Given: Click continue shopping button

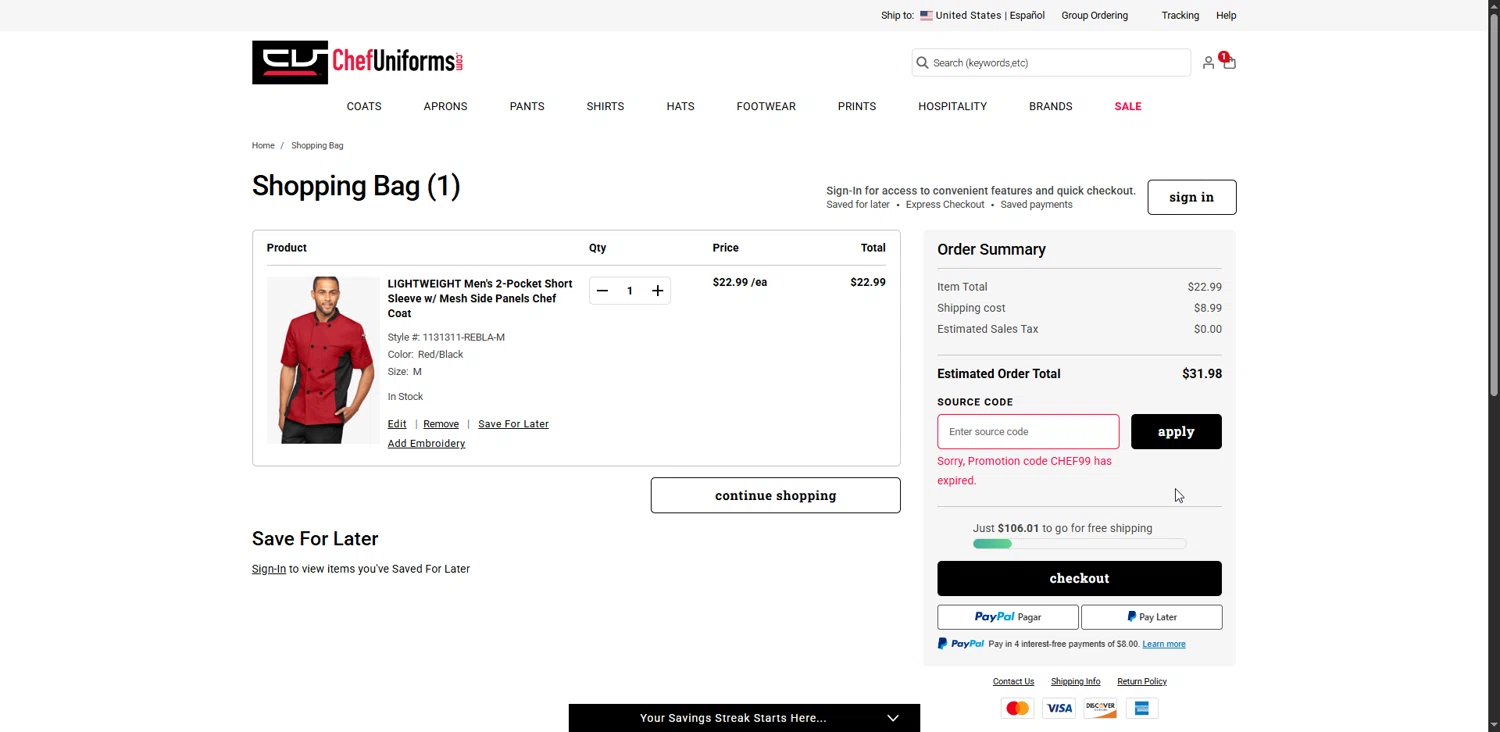Looking at the screenshot, I should coord(775,495).
